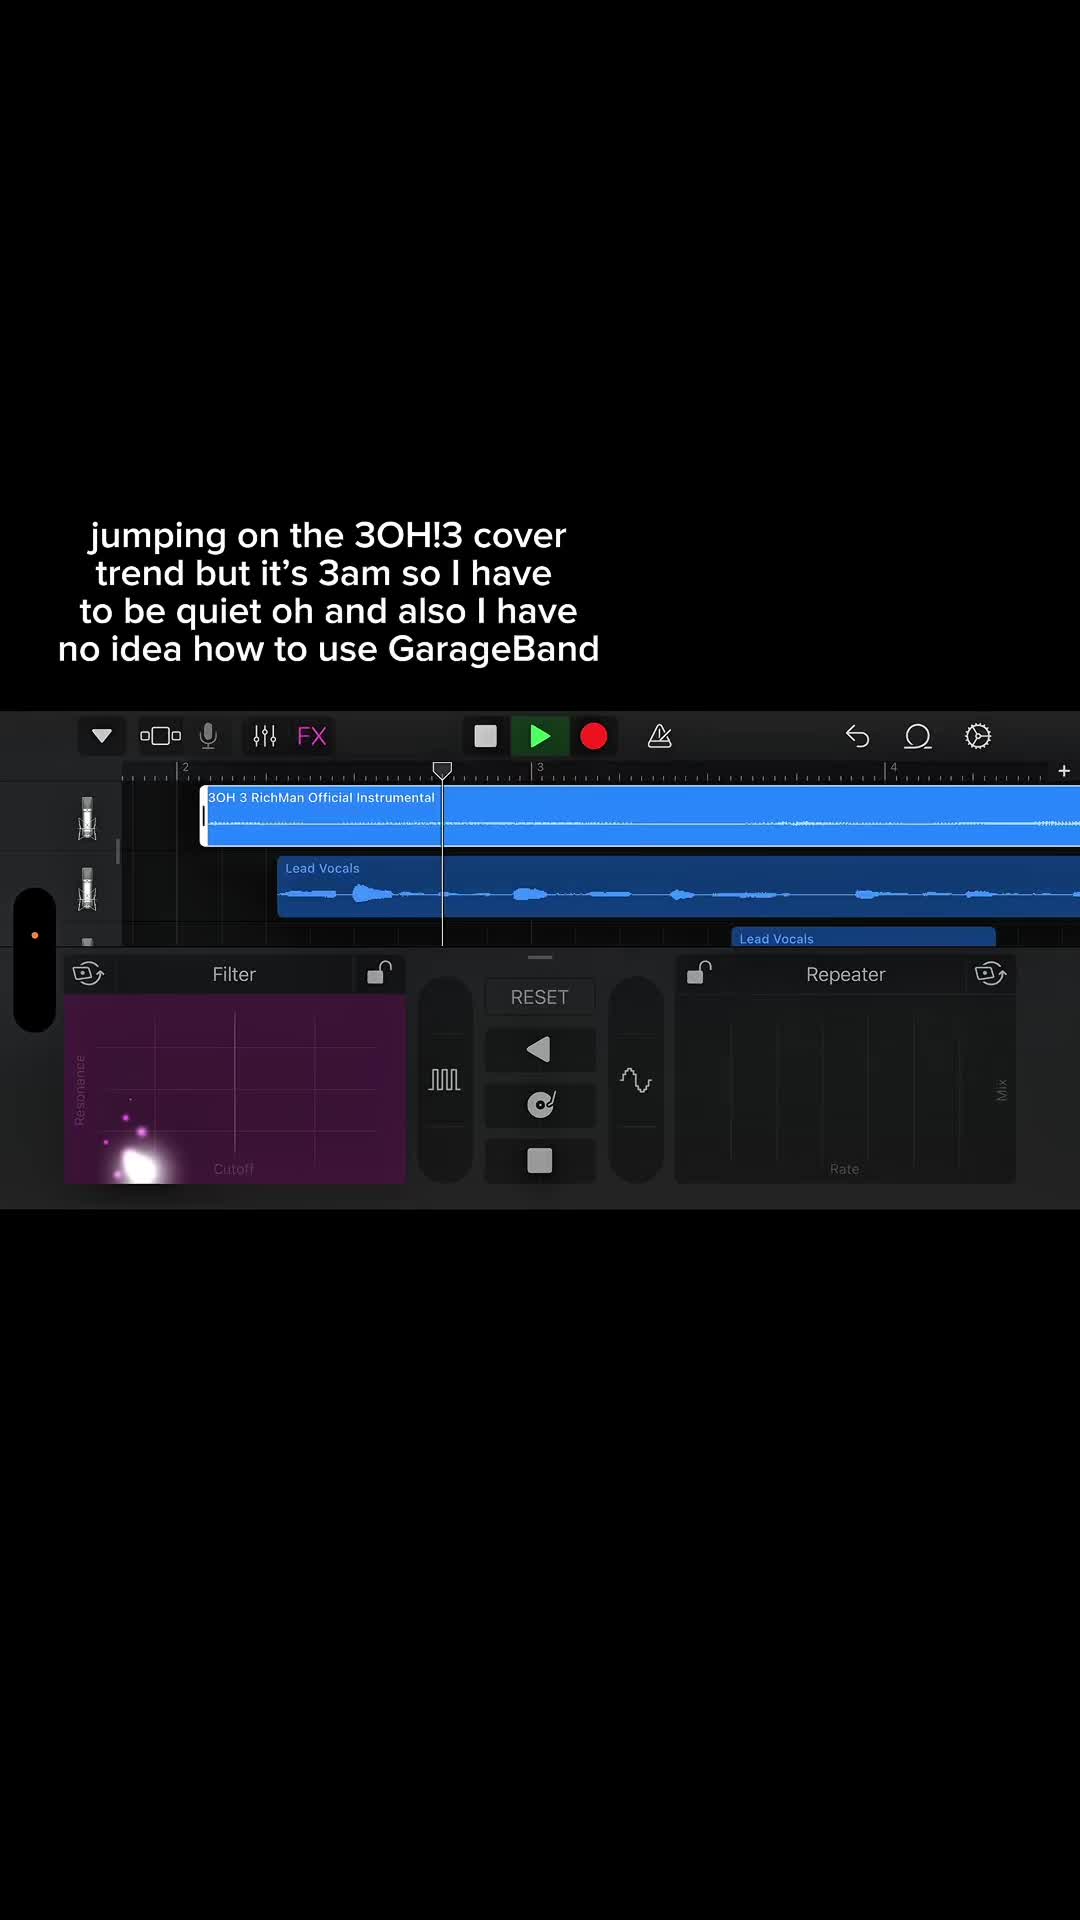Toggle the Repeater pad lock
The image size is (1080, 1920).
coord(699,973)
